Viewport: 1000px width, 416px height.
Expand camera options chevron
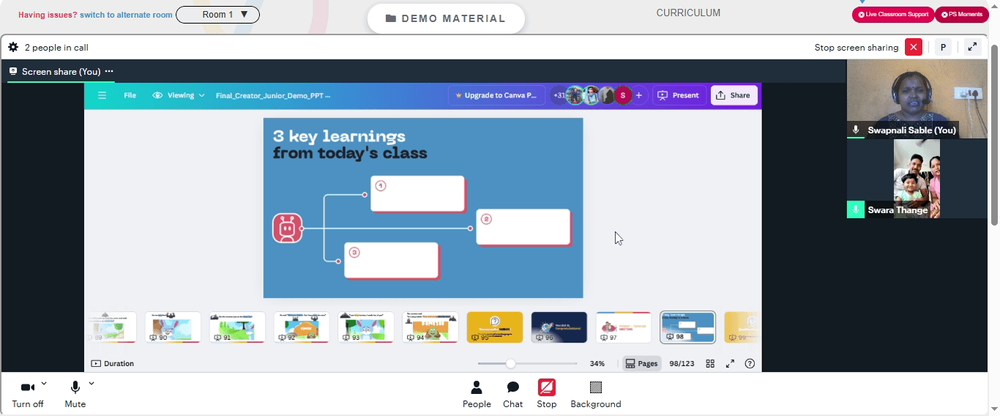[43, 383]
